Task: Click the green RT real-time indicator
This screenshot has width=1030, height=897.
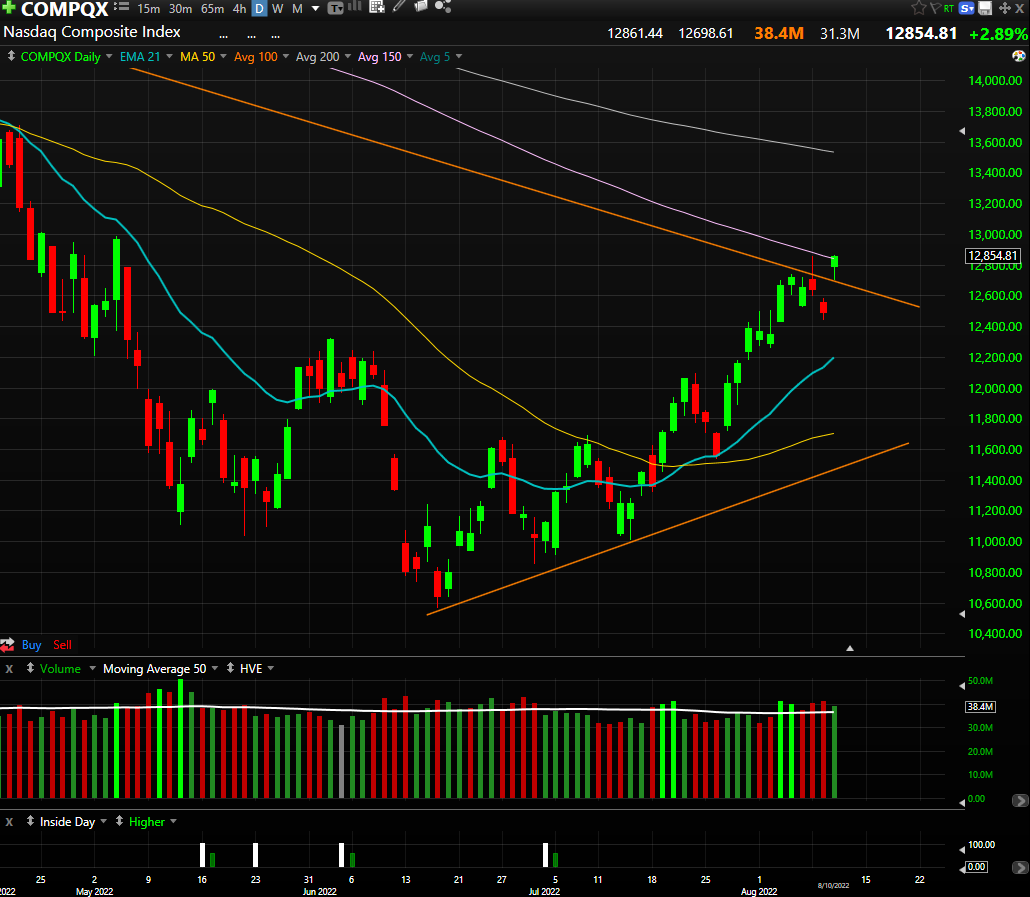Action: coord(949,9)
